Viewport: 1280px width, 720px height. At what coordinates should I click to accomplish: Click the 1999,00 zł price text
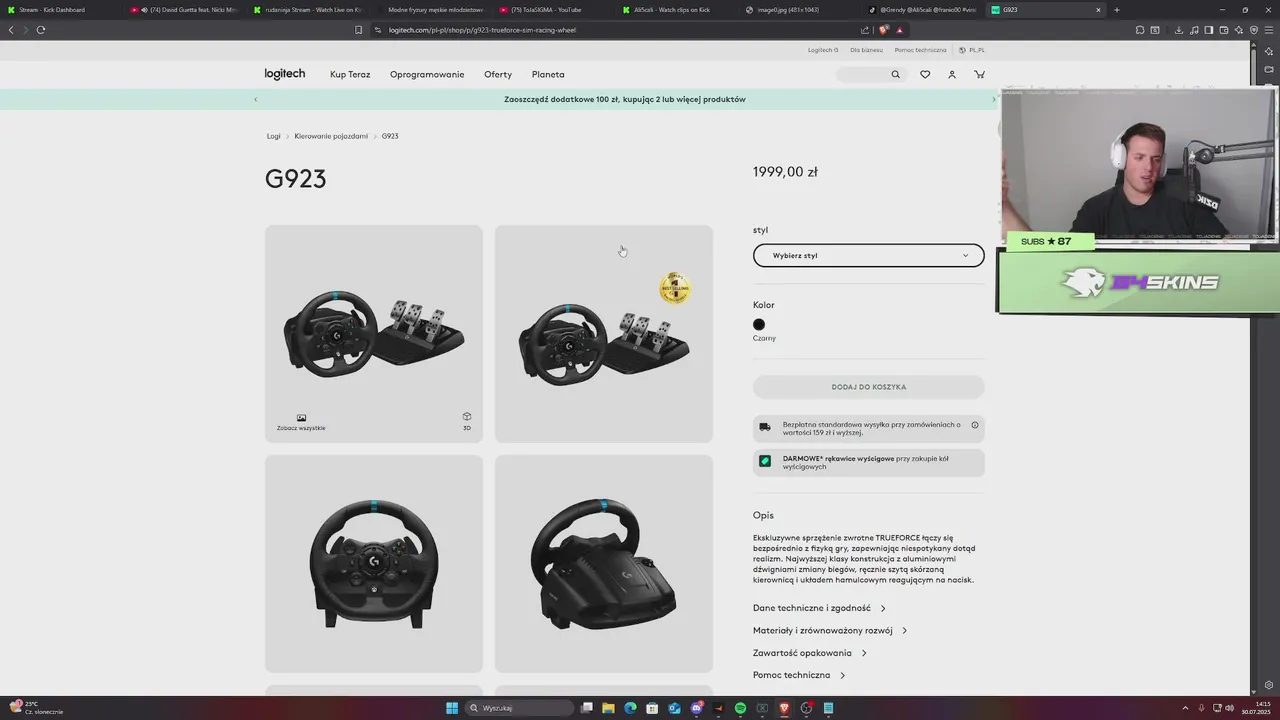pyautogui.click(x=785, y=172)
